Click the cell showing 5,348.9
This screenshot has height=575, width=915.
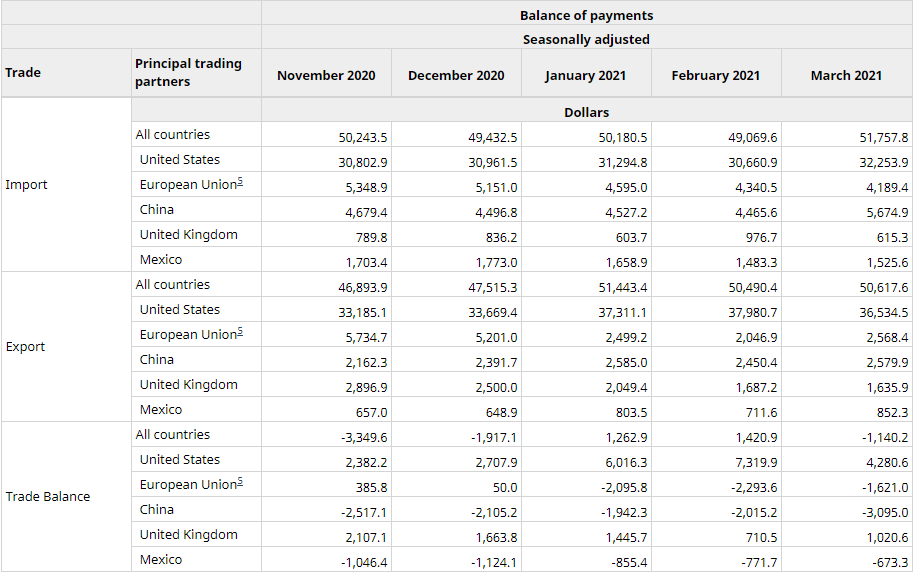click(x=366, y=187)
